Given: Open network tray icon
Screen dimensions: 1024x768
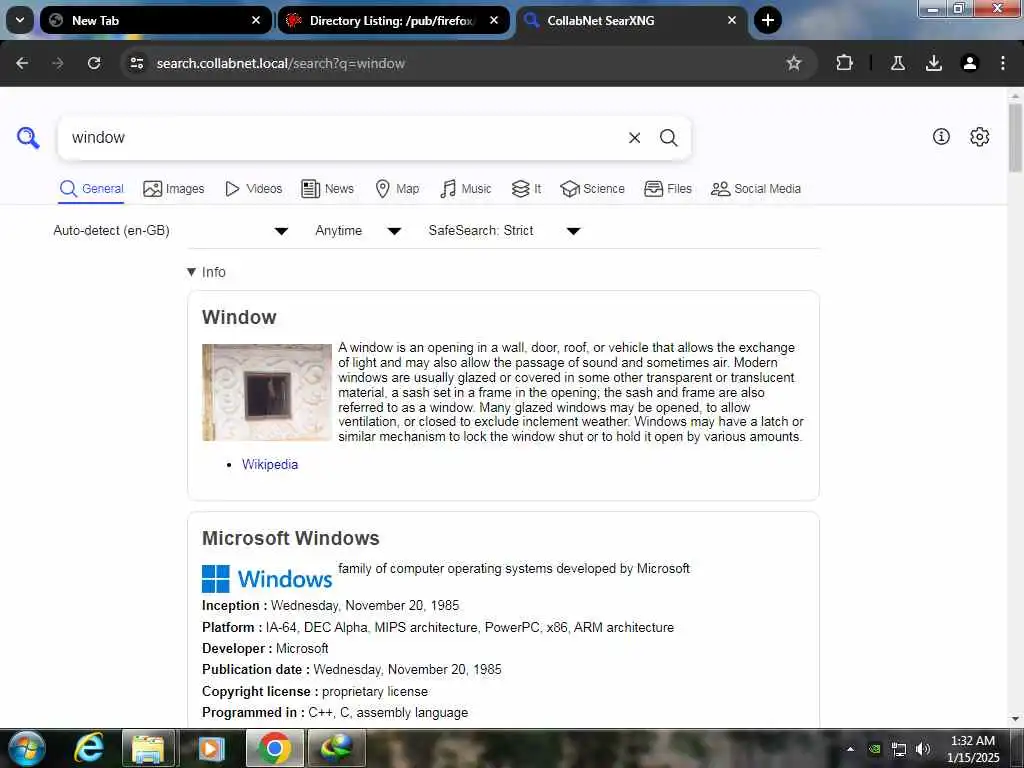Looking at the screenshot, I should (x=899, y=749).
